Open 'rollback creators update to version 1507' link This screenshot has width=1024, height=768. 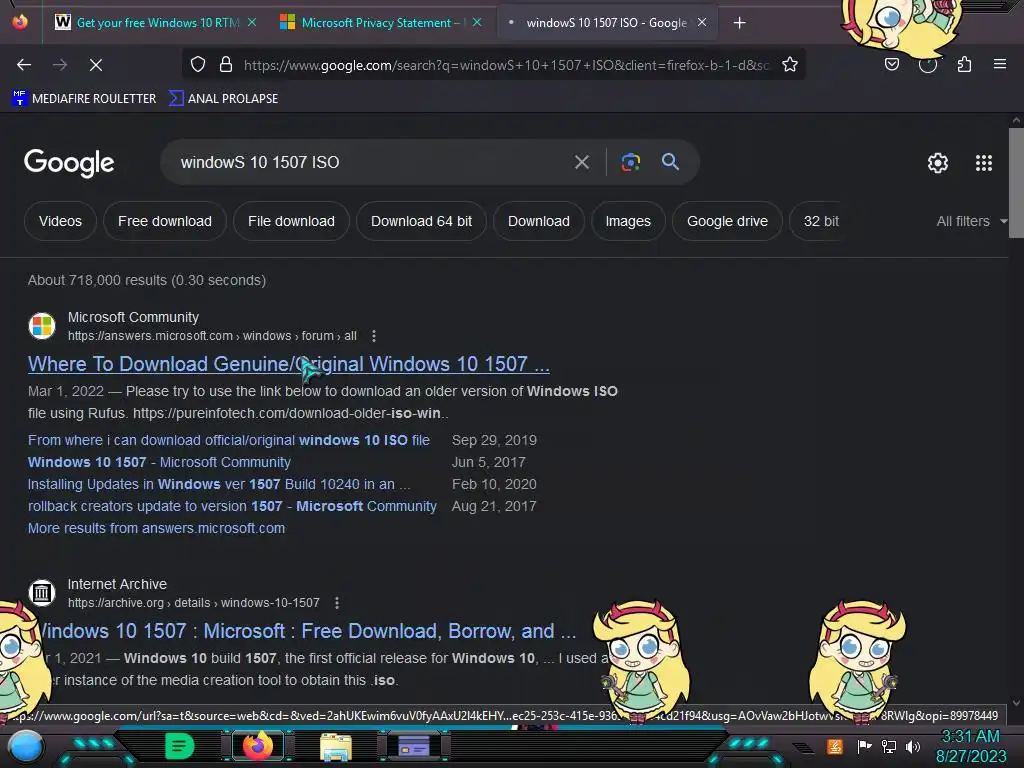232,506
